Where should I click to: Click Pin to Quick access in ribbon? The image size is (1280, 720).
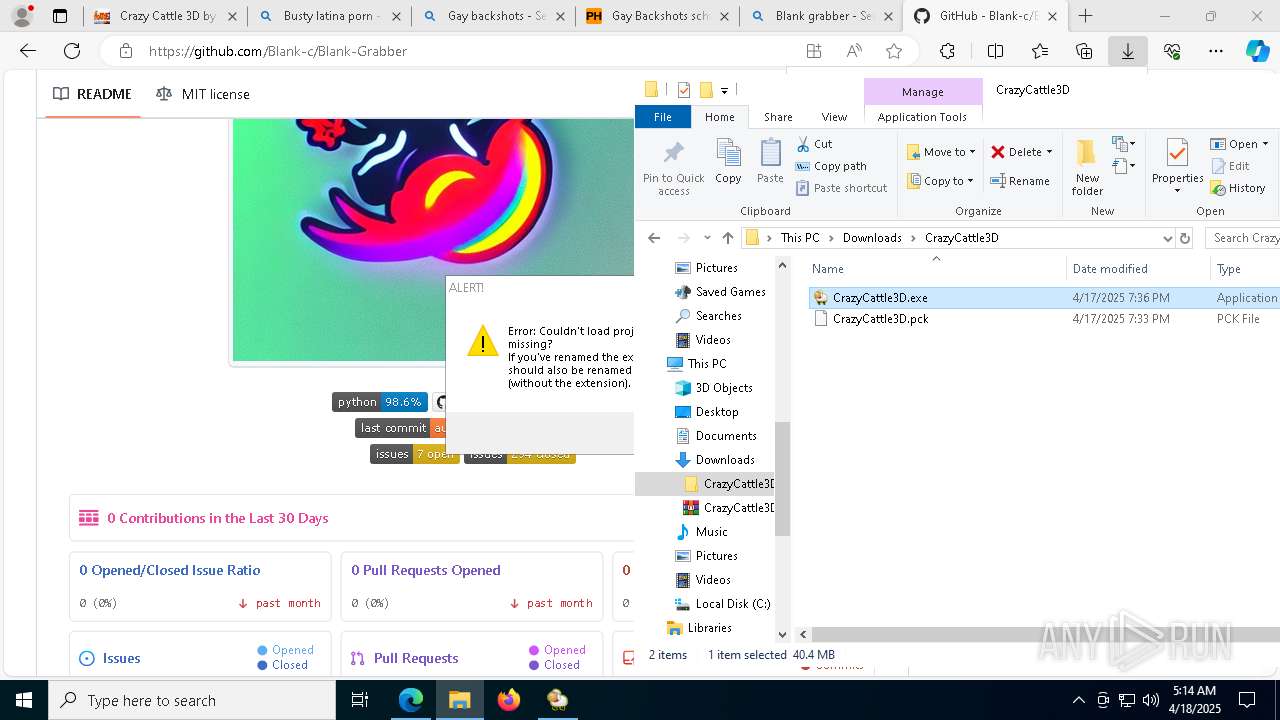[674, 167]
